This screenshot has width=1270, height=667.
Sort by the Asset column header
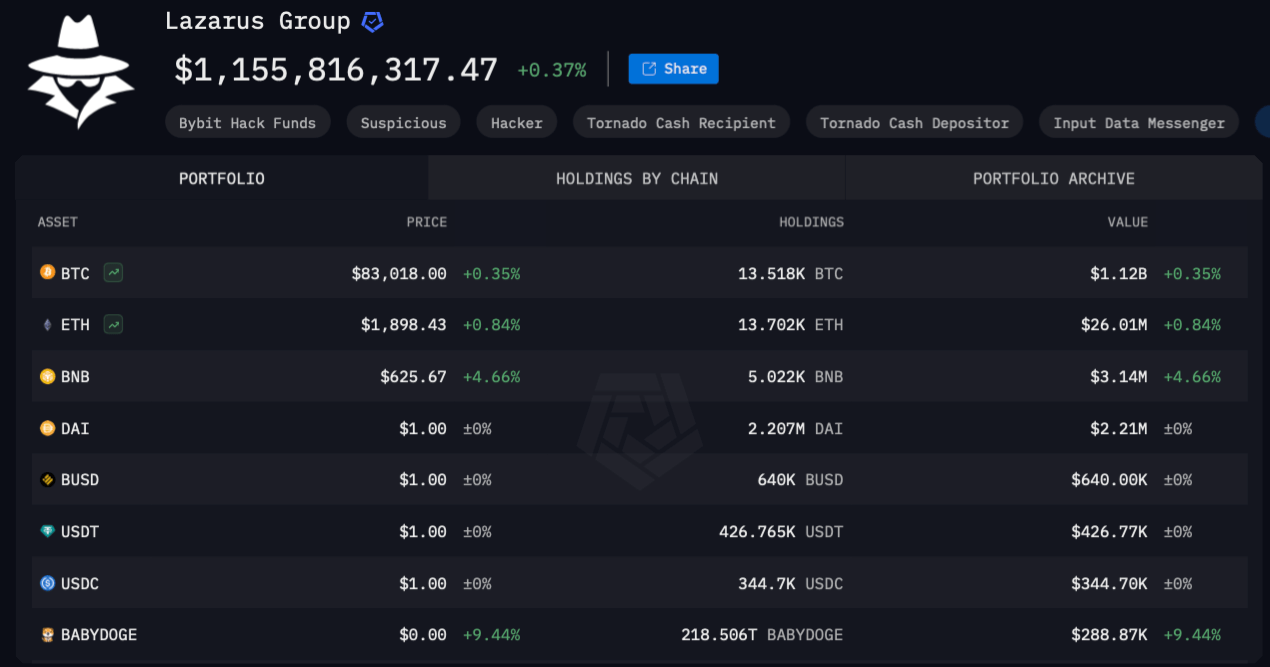58,222
